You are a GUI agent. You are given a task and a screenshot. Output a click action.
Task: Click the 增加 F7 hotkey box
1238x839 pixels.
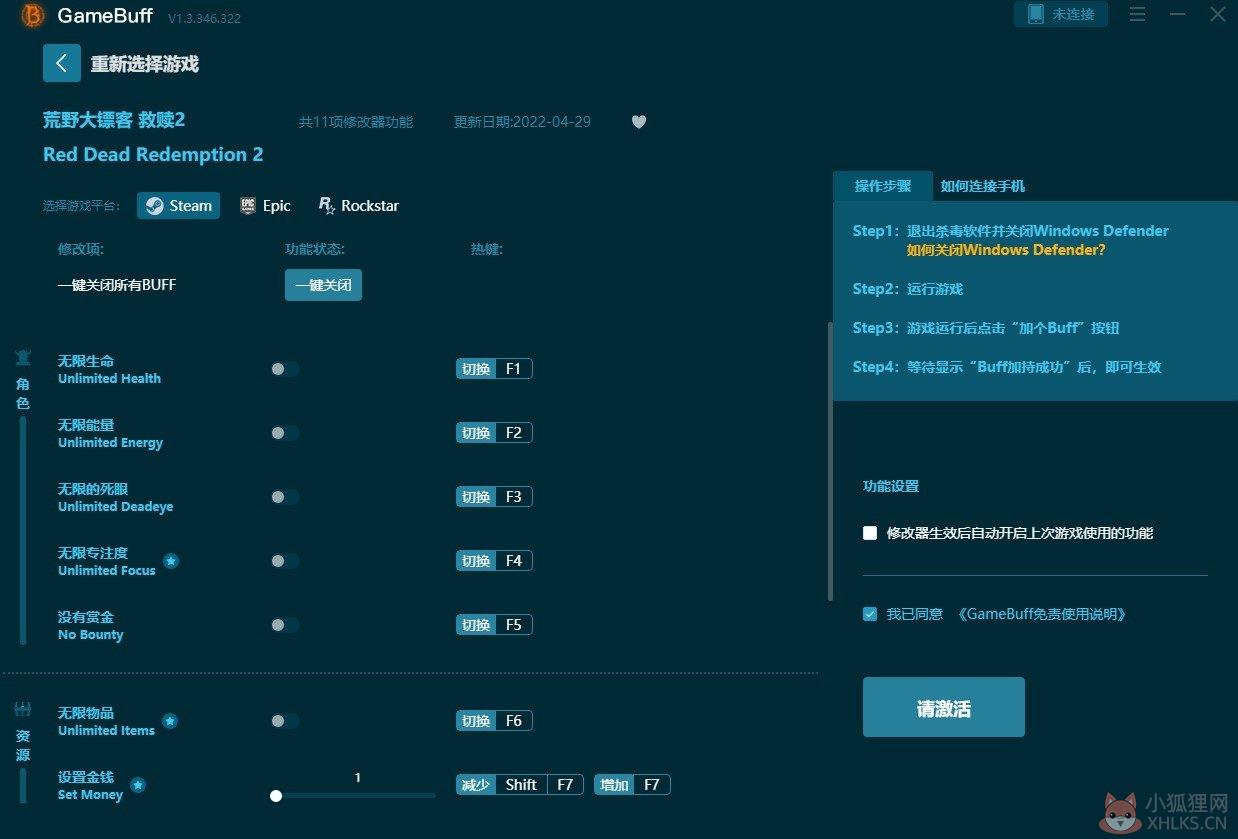pos(632,785)
